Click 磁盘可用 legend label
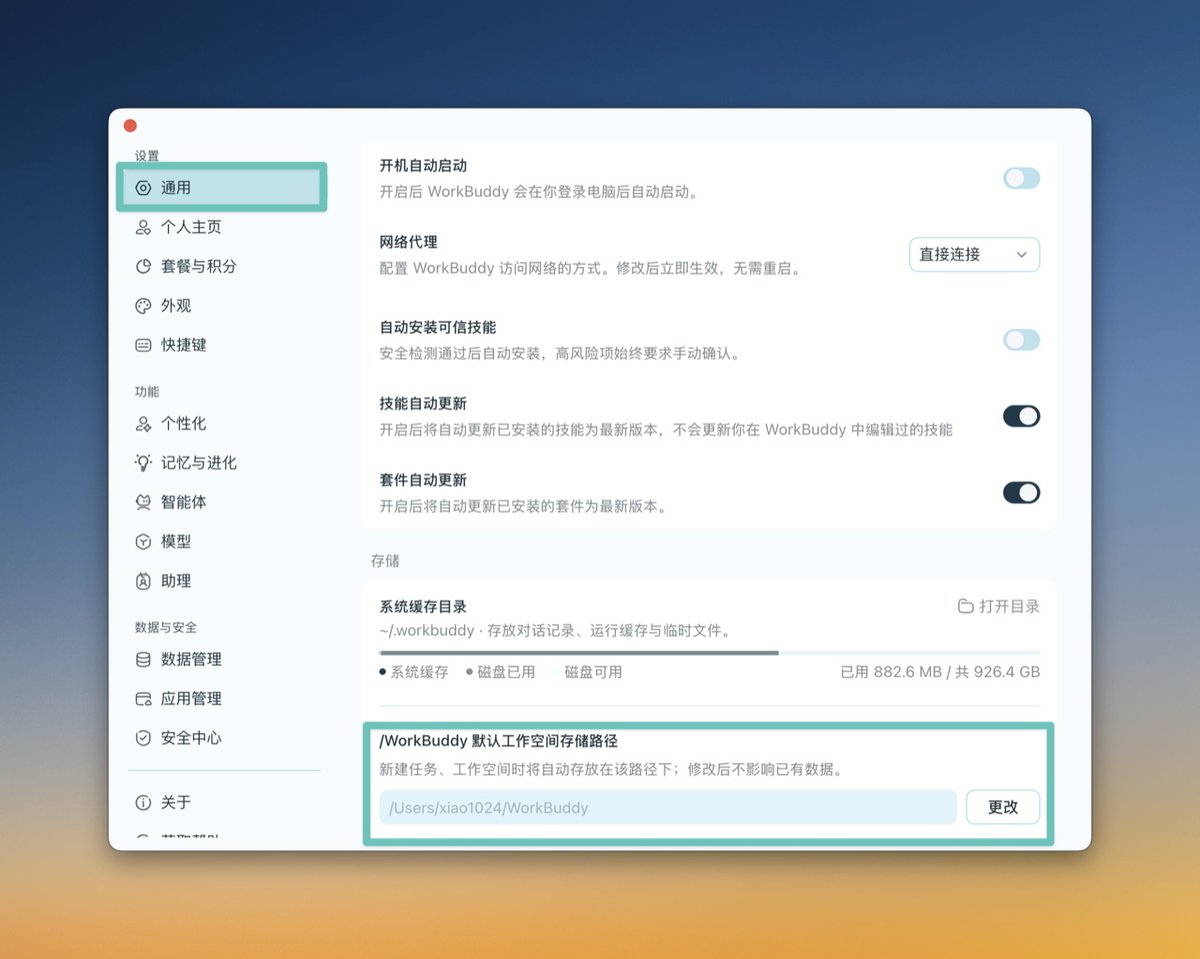 tap(593, 672)
